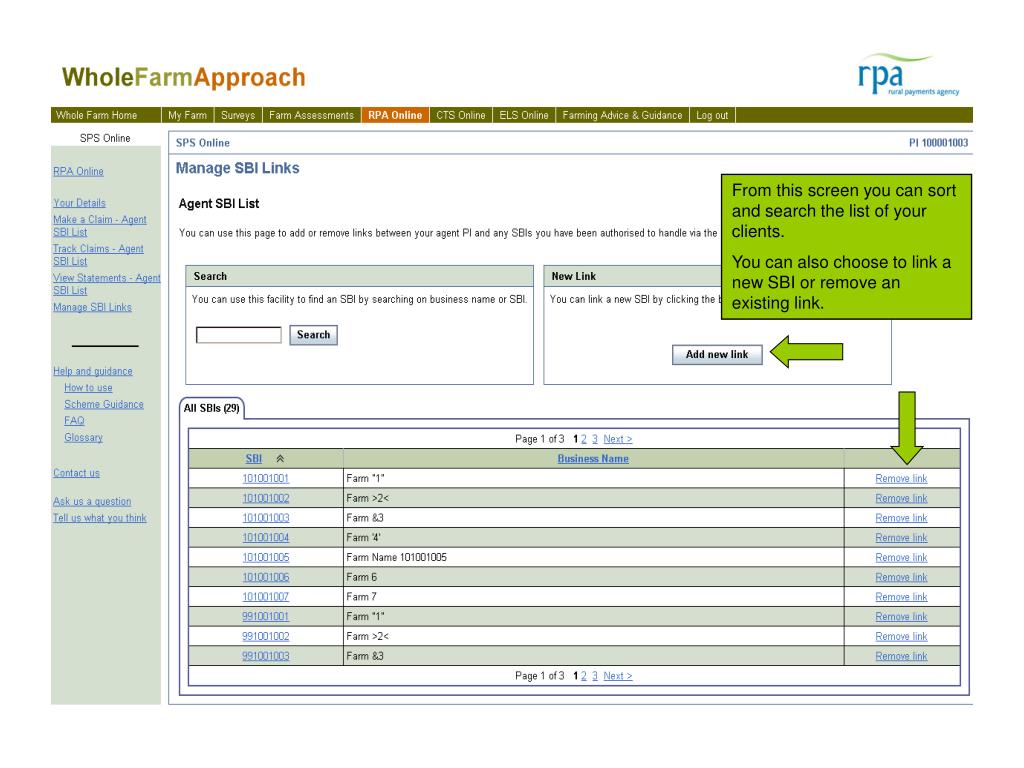Click Remove link for SBI 101001001
Screen dimensions: 1024x768
pos(901,479)
